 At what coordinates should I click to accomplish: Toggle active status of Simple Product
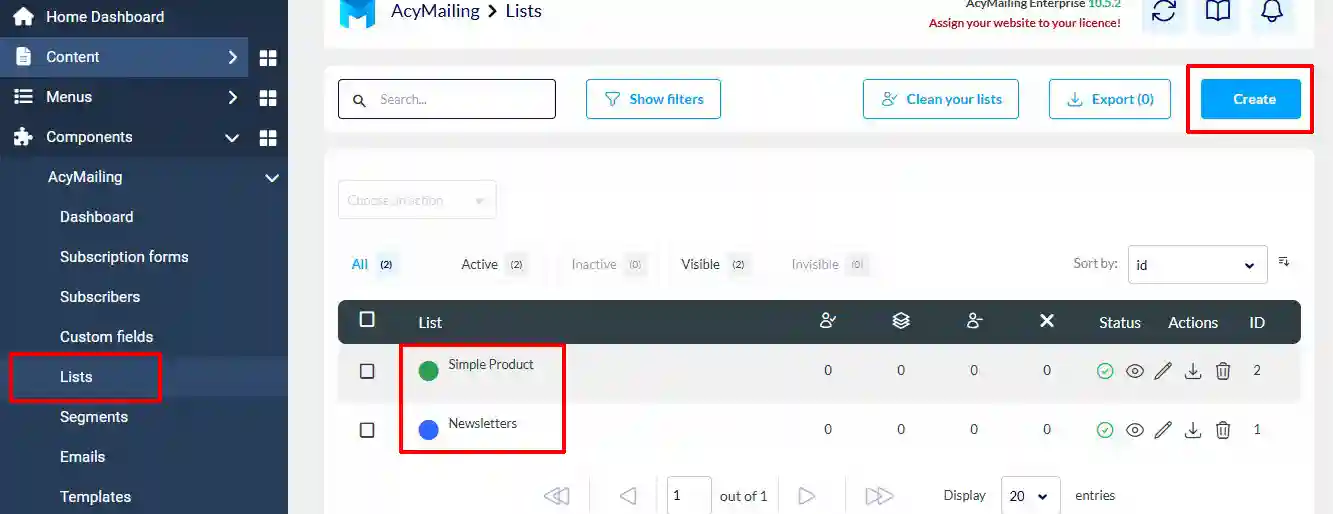(x=1105, y=371)
